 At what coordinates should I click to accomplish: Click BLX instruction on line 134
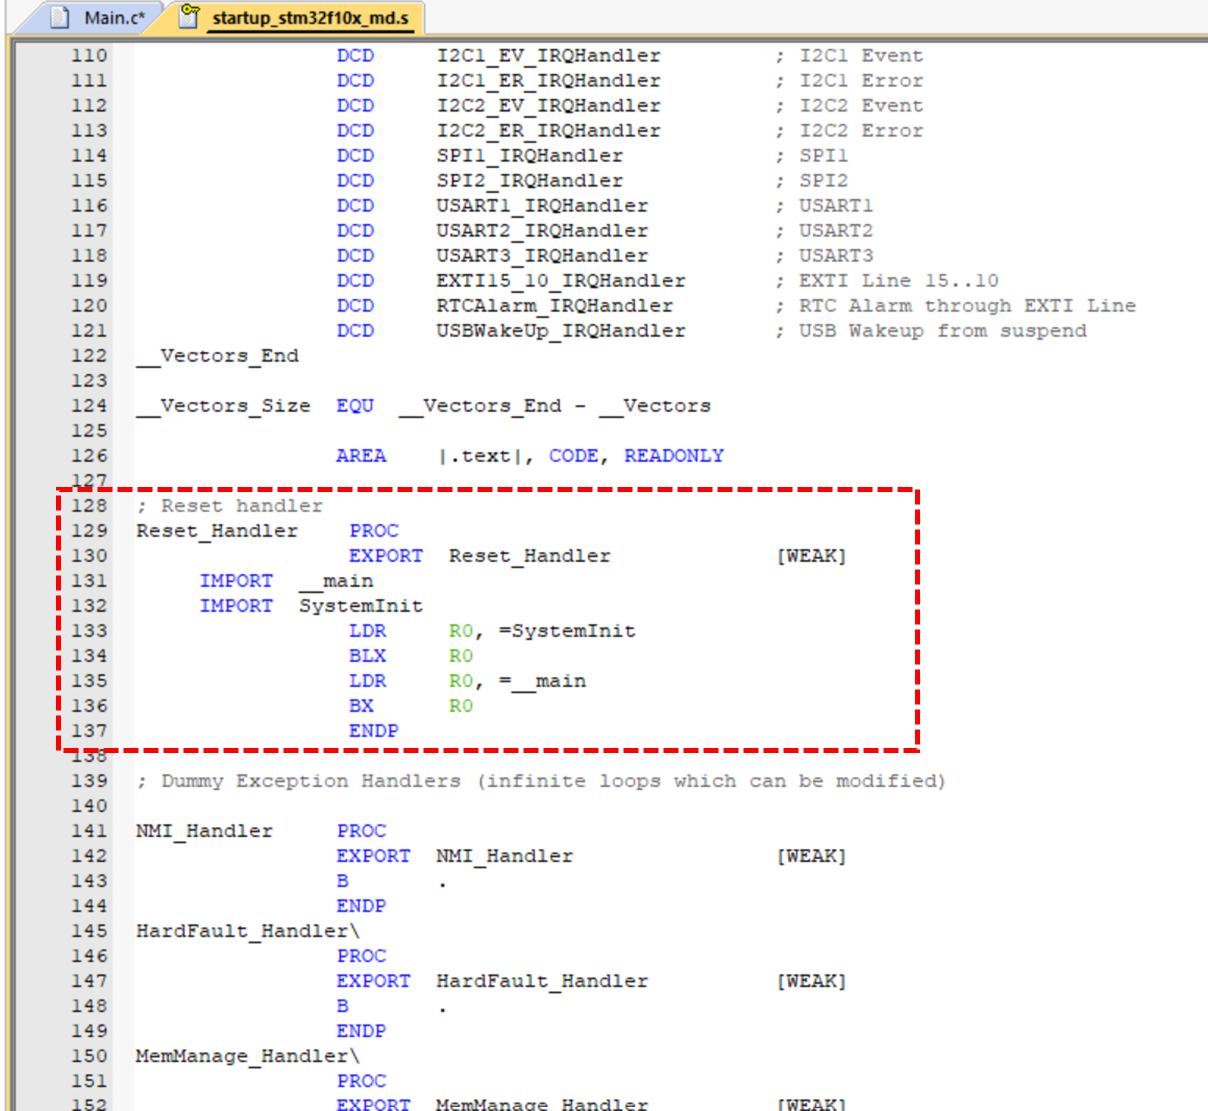pyautogui.click(x=367, y=656)
